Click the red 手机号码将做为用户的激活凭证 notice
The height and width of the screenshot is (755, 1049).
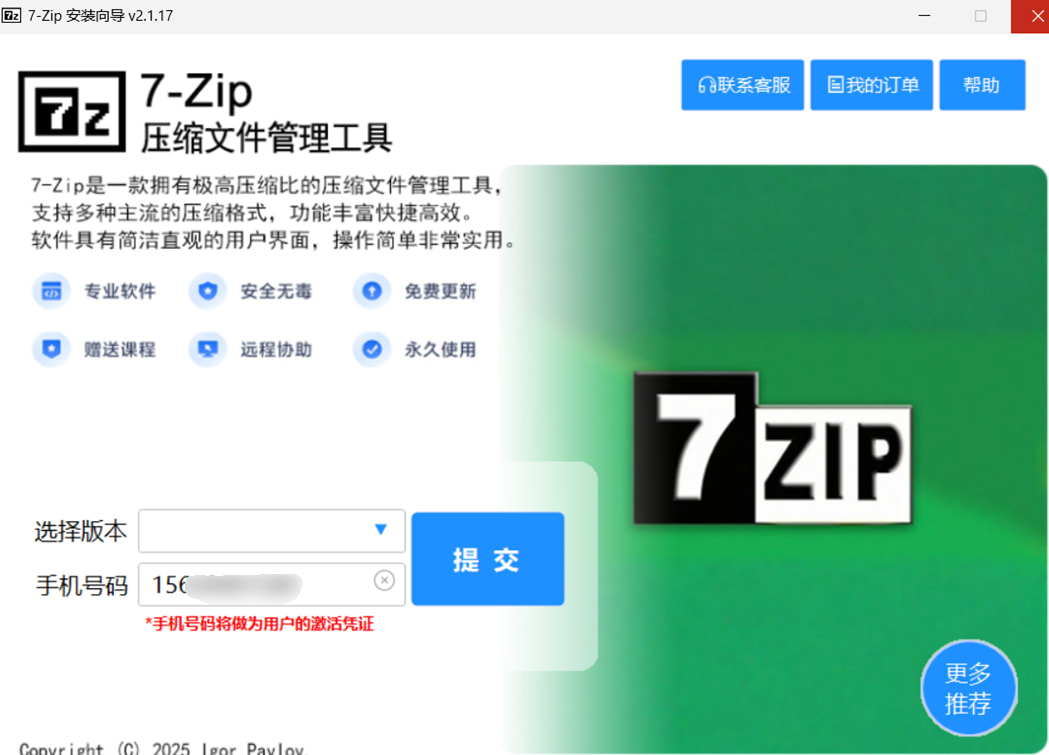pyautogui.click(x=260, y=624)
